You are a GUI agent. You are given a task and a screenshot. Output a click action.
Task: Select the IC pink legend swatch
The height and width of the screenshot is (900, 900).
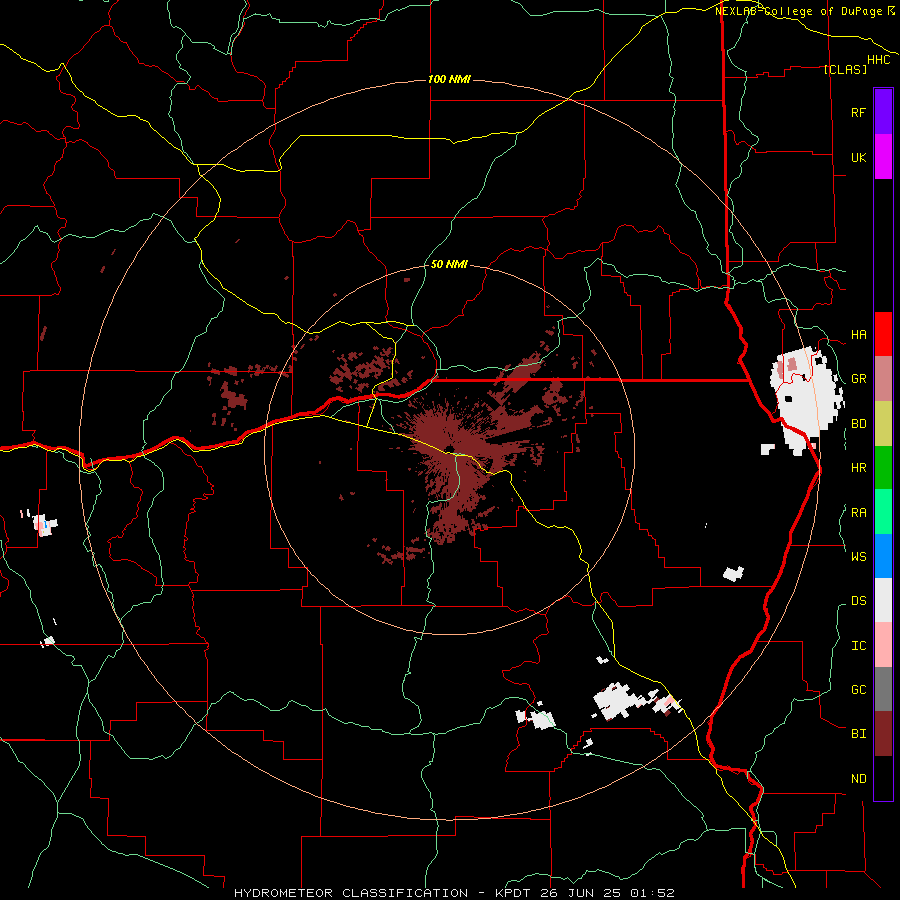(x=883, y=645)
